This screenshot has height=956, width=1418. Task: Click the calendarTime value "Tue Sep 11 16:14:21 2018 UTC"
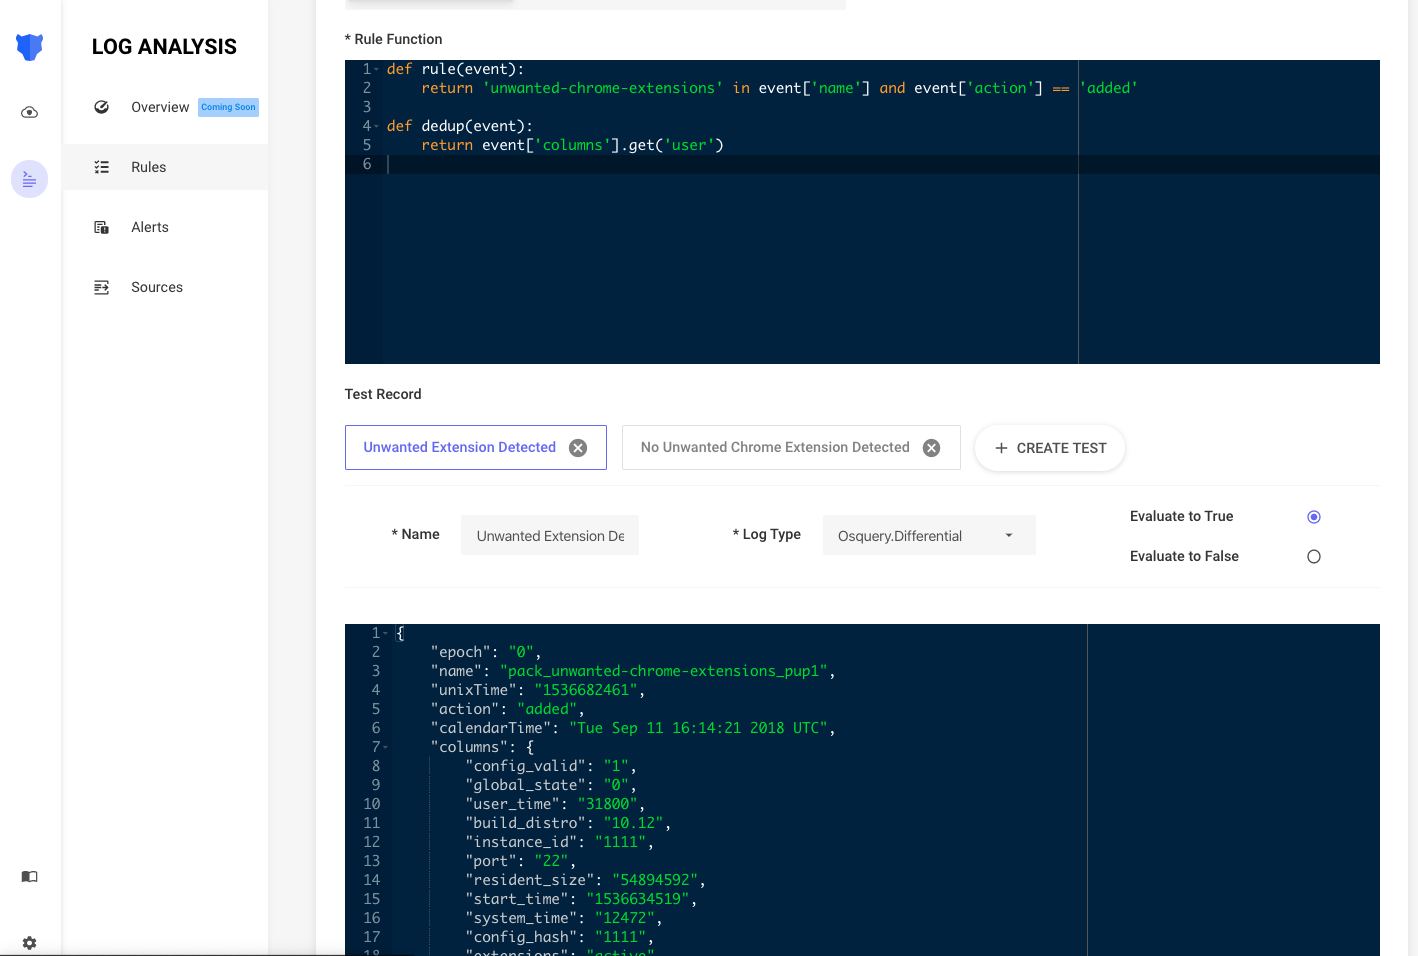(699, 728)
